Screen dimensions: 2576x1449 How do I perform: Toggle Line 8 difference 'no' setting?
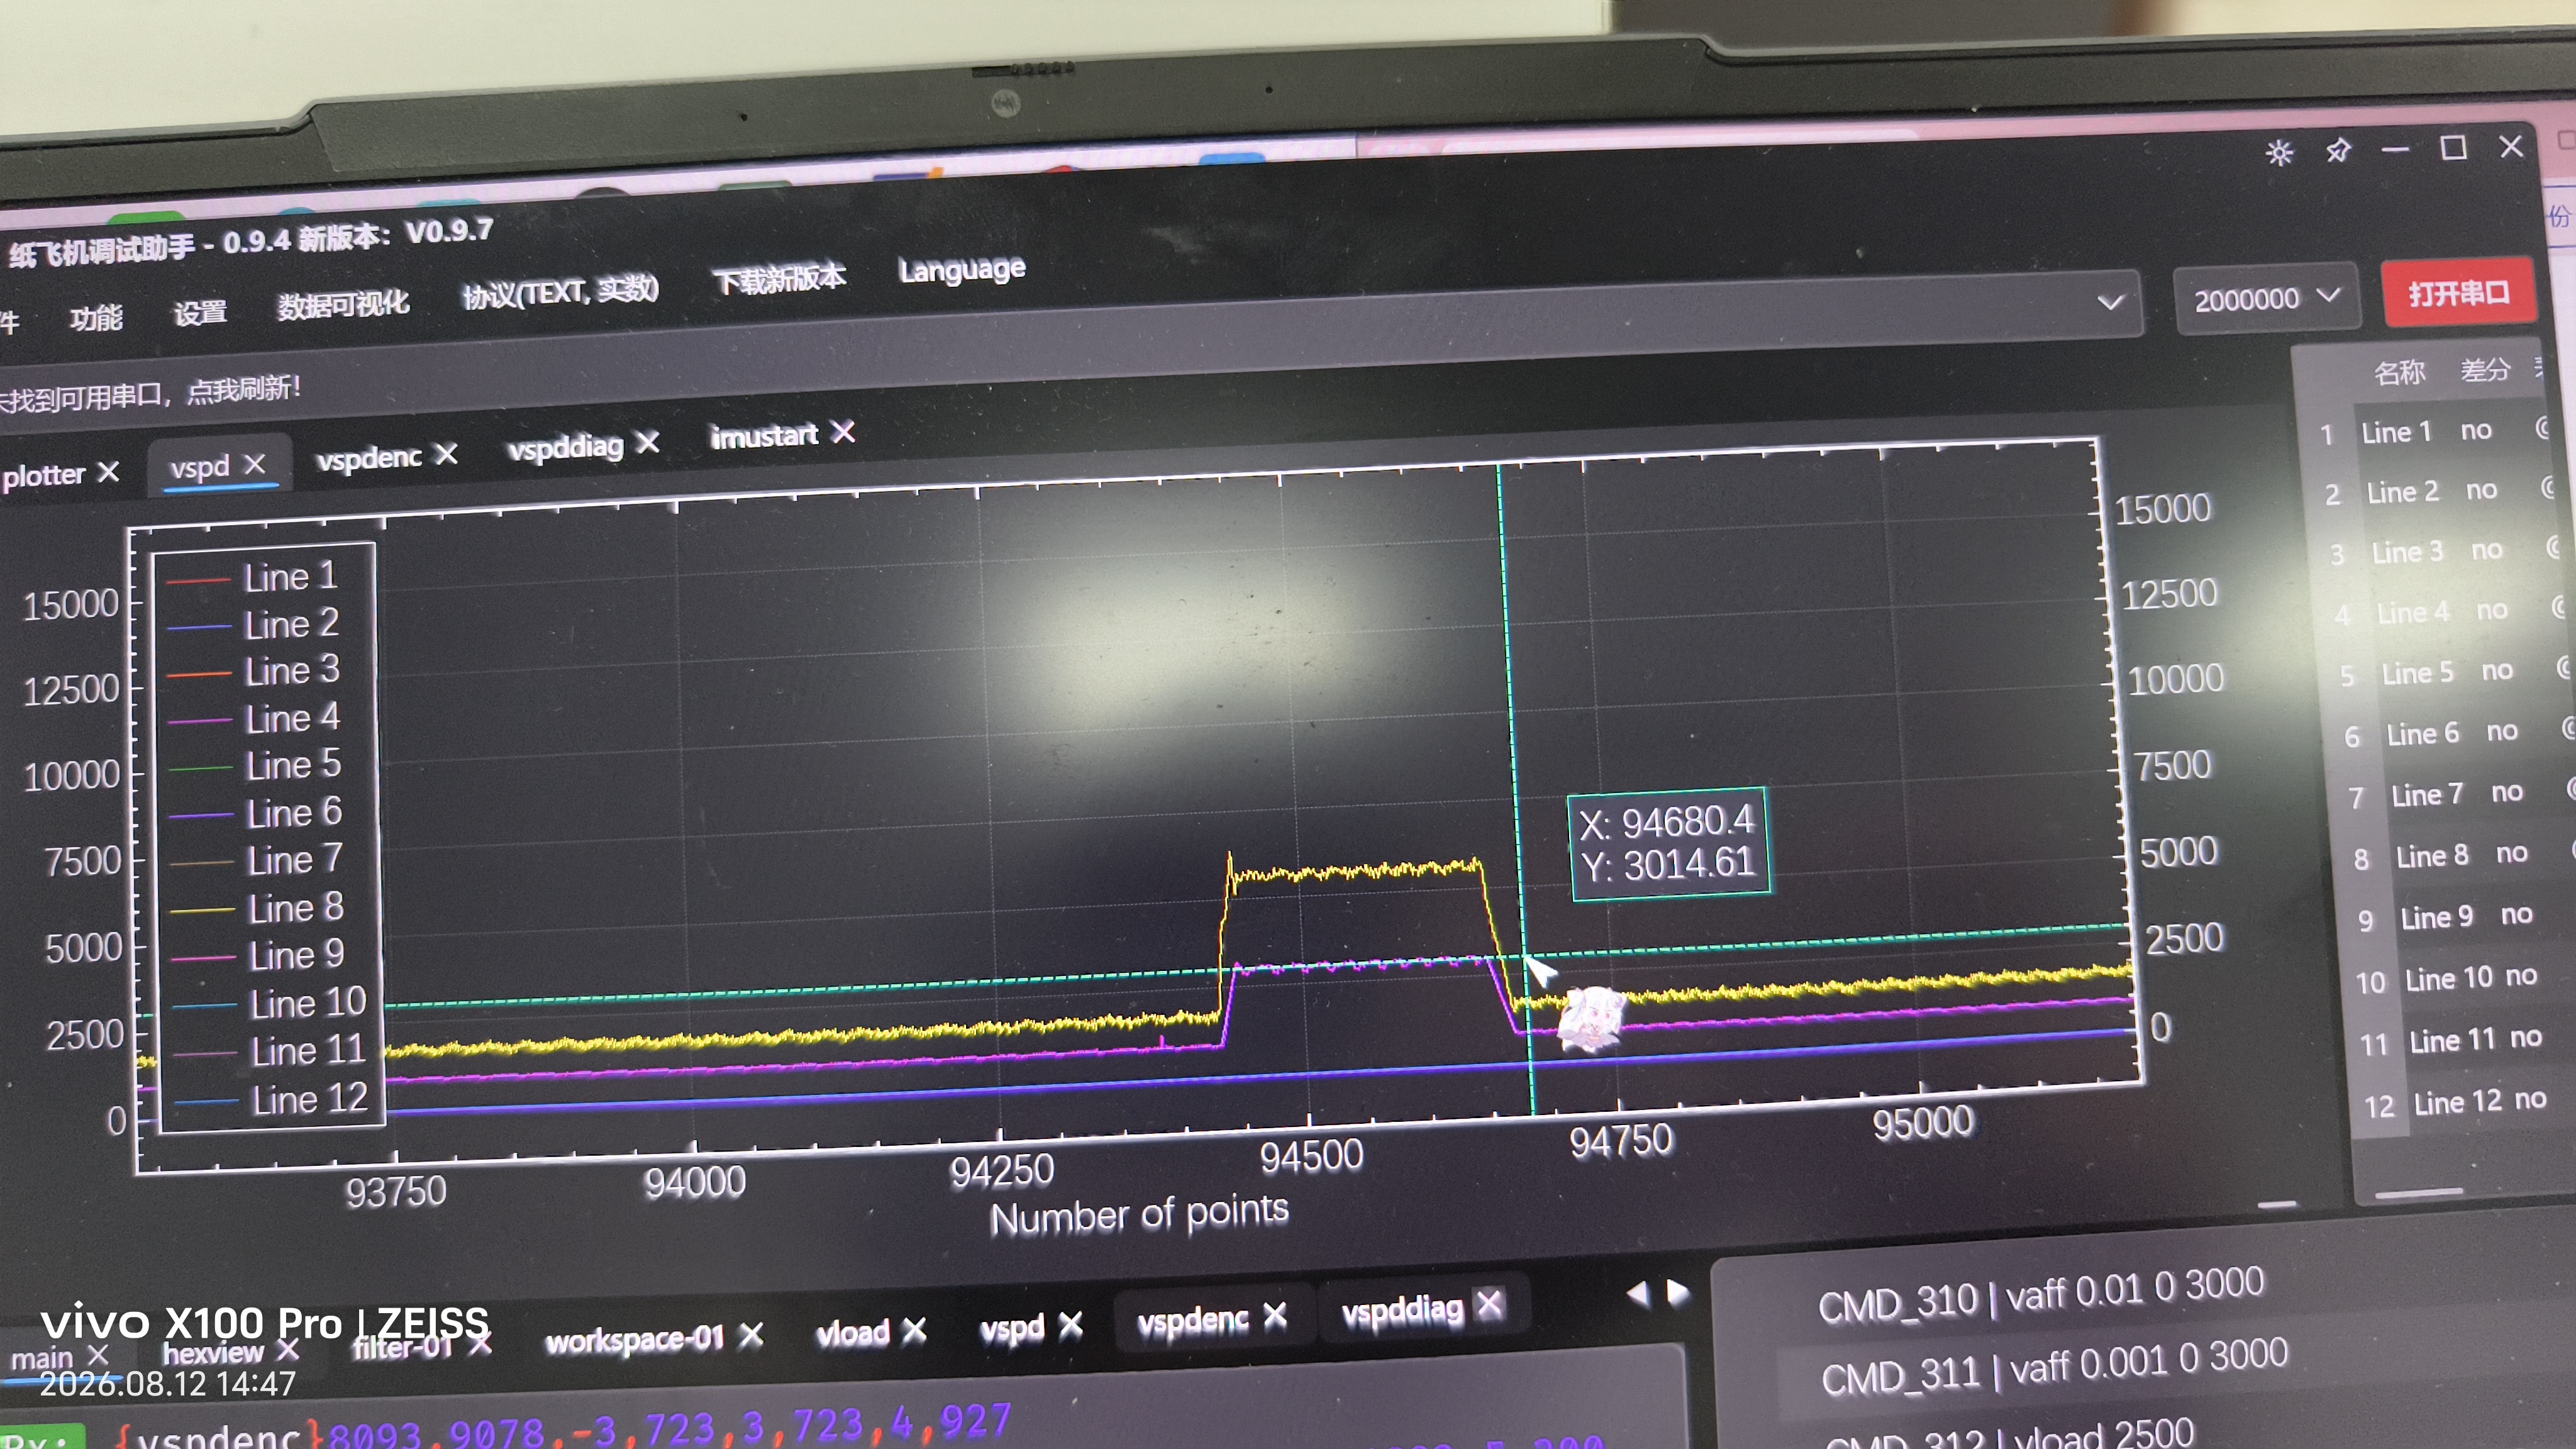tap(2511, 854)
